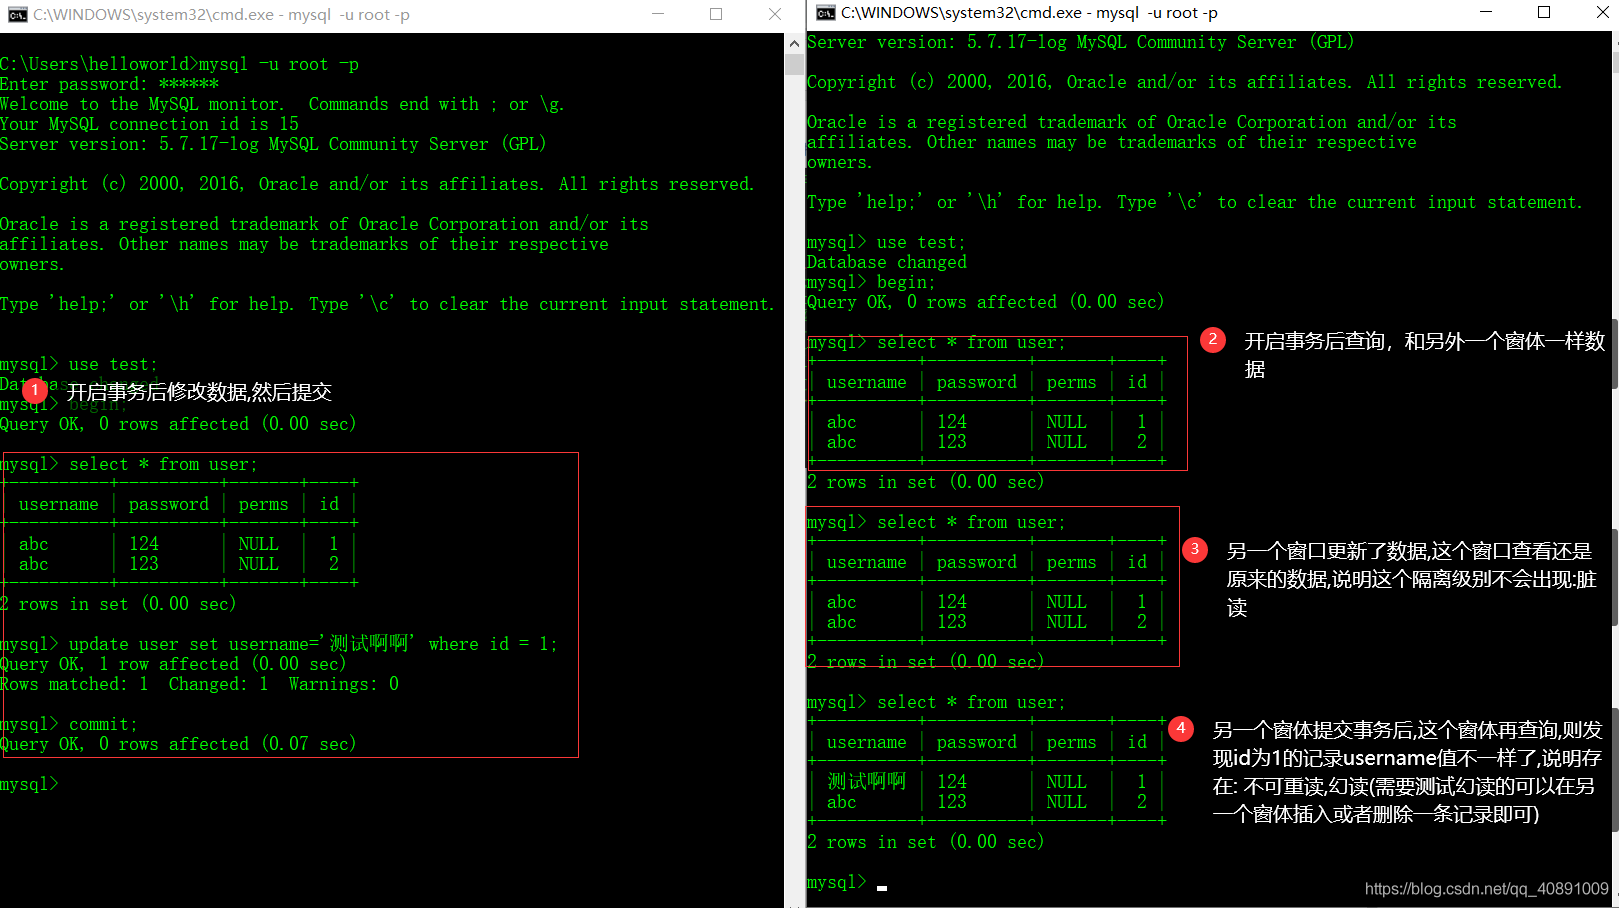Click 'Your MySQL connection id is 15' line
Viewport: 1619px width, 908px height.
coord(150,124)
